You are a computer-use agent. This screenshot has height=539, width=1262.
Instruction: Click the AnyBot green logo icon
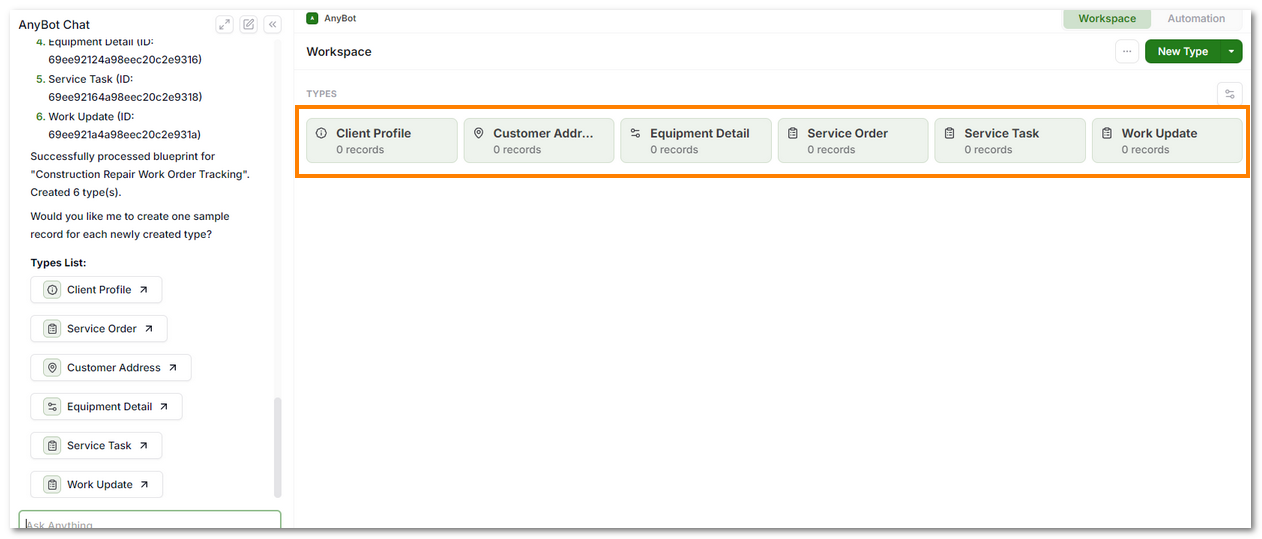pyautogui.click(x=313, y=18)
